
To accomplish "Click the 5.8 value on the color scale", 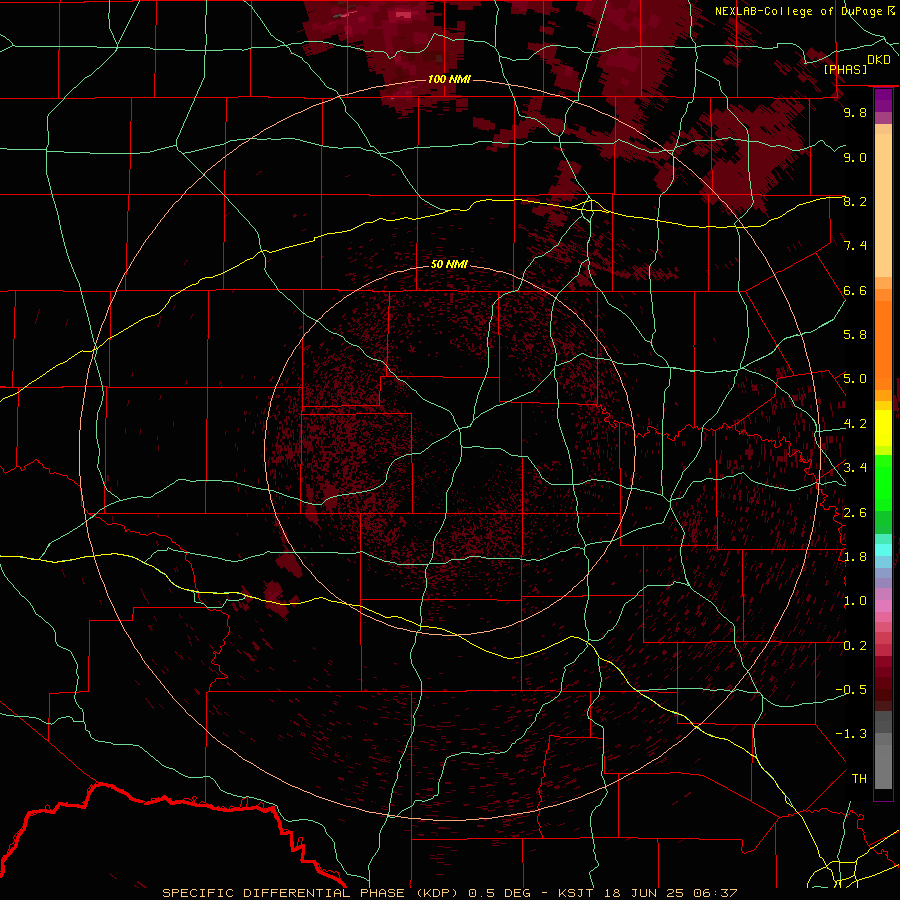I will pyautogui.click(x=855, y=335).
